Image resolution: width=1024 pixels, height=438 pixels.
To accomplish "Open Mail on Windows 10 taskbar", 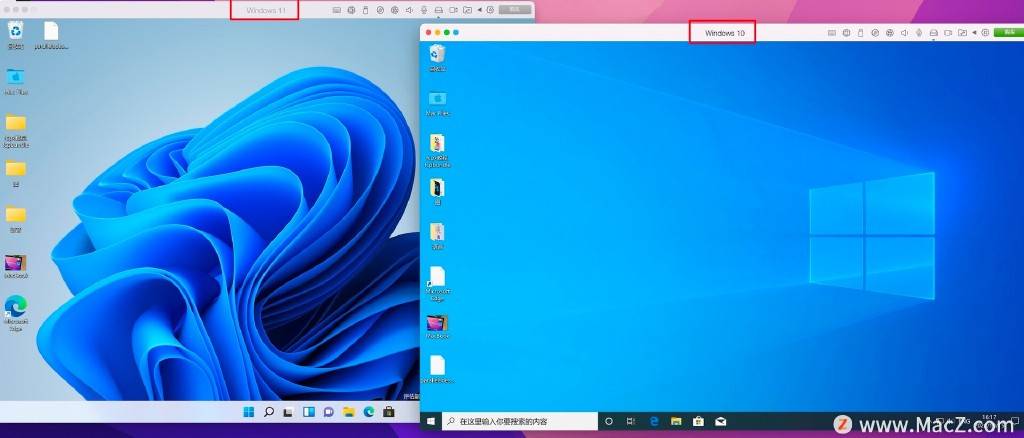I will pyautogui.click(x=720, y=422).
